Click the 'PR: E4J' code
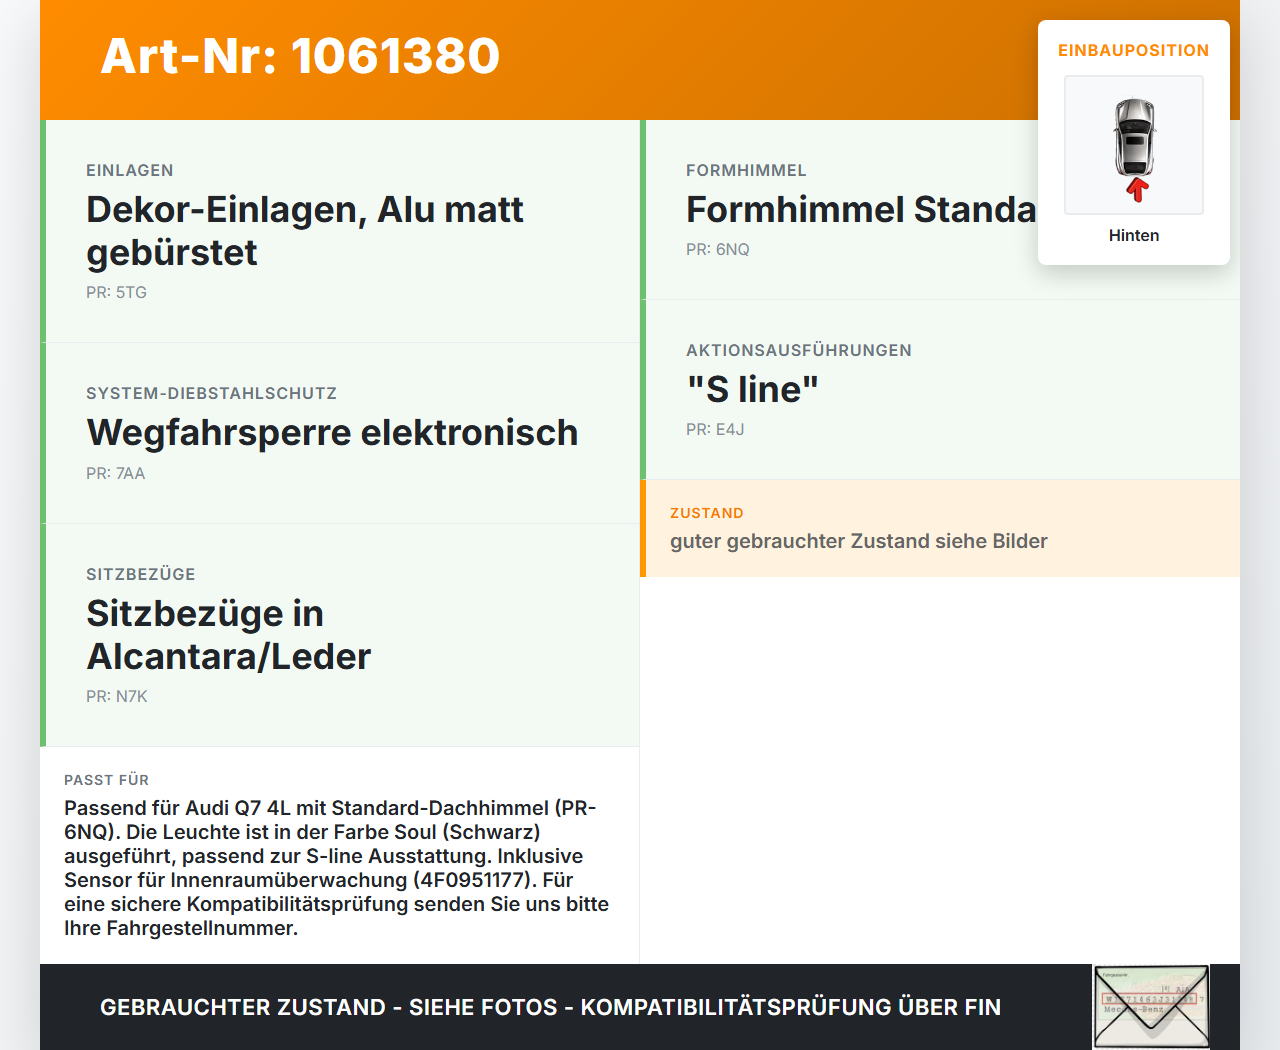 (x=715, y=429)
